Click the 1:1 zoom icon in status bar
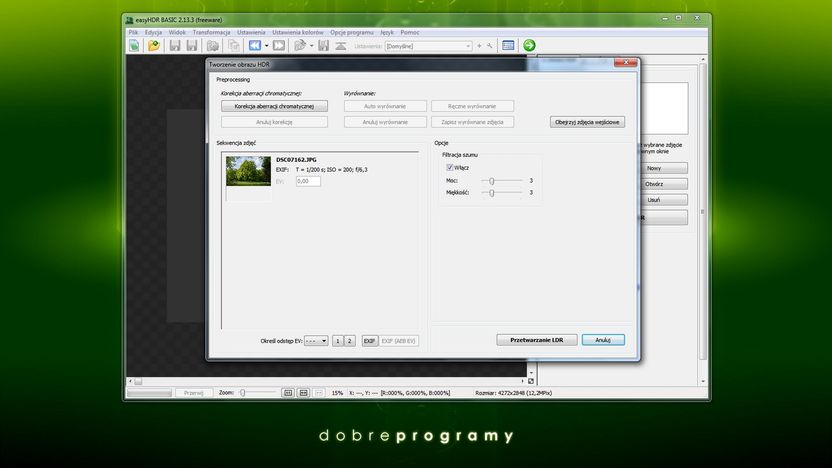 click(x=288, y=393)
